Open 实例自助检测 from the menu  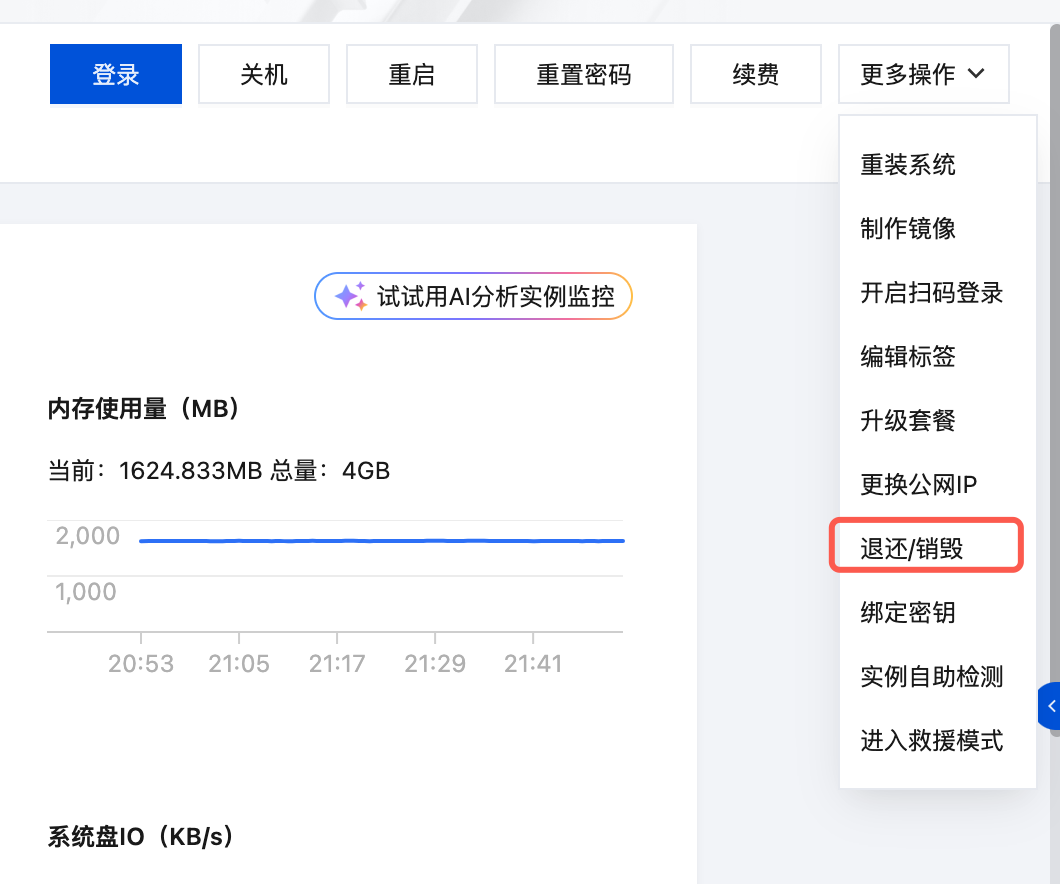point(931,677)
